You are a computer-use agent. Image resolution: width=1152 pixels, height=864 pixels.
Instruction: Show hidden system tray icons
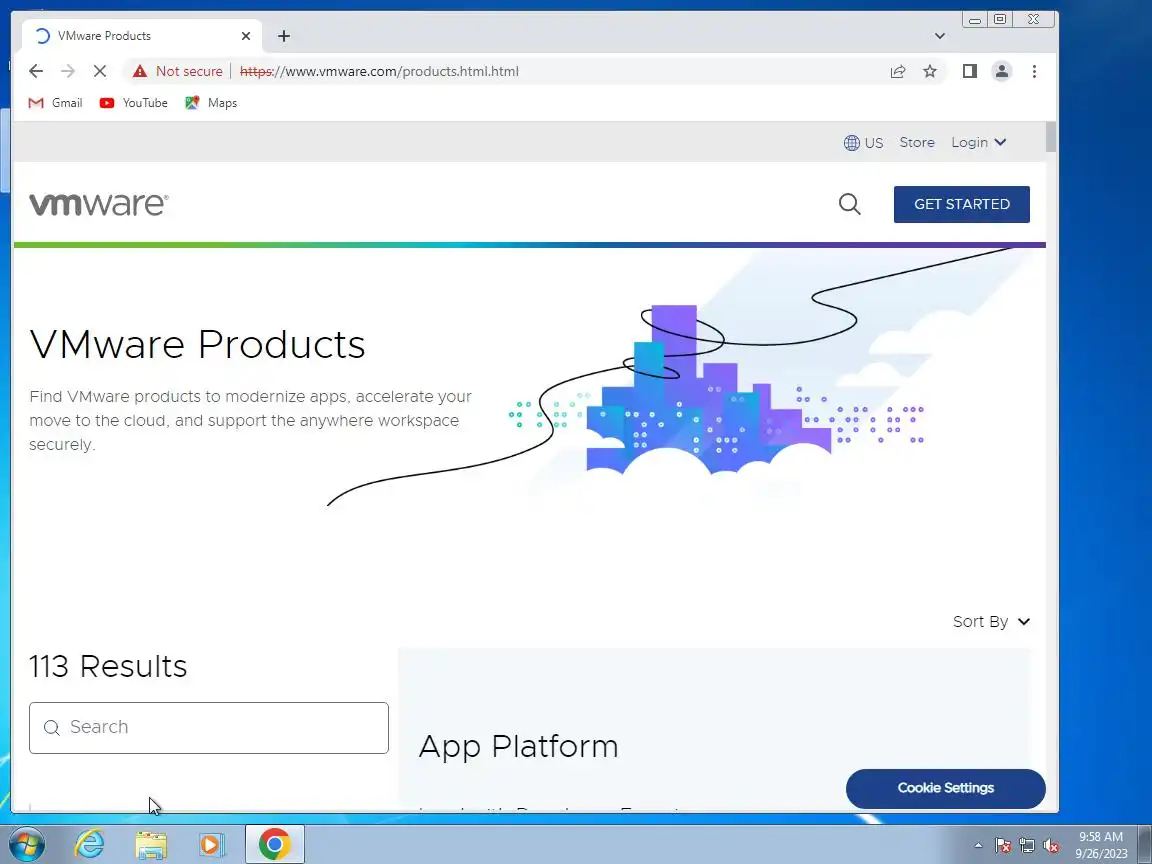pyautogui.click(x=978, y=846)
